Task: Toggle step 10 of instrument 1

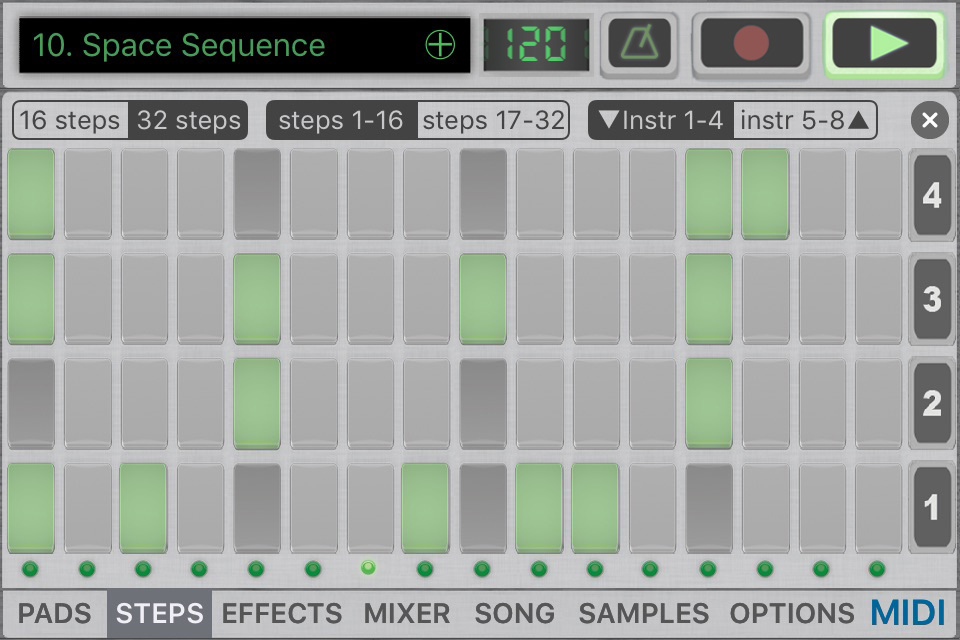Action: point(539,508)
